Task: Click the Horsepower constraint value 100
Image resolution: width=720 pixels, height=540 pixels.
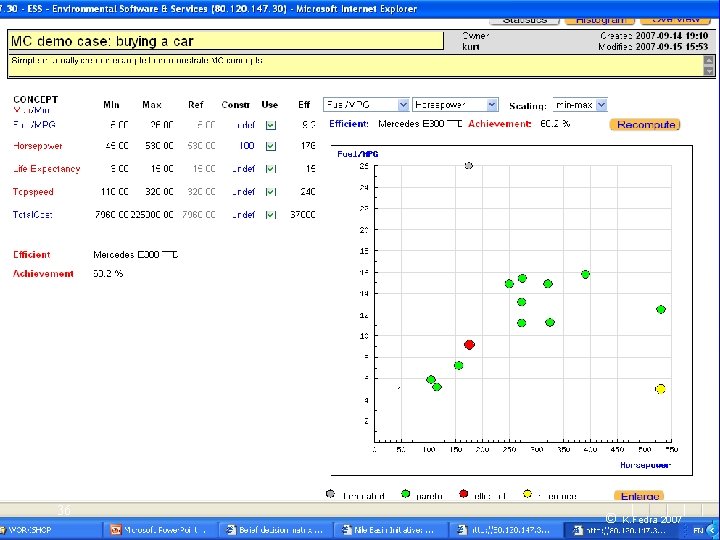Action: pos(246,146)
